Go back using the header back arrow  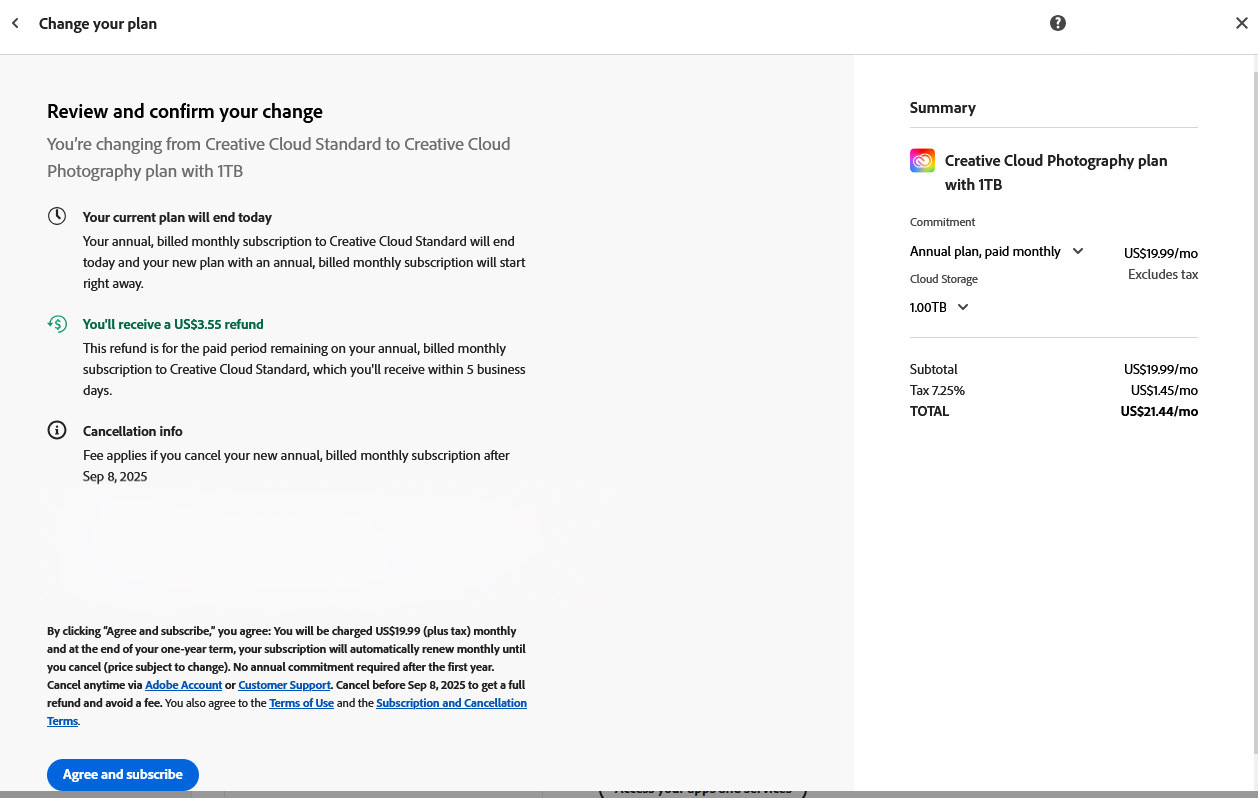click(16, 23)
